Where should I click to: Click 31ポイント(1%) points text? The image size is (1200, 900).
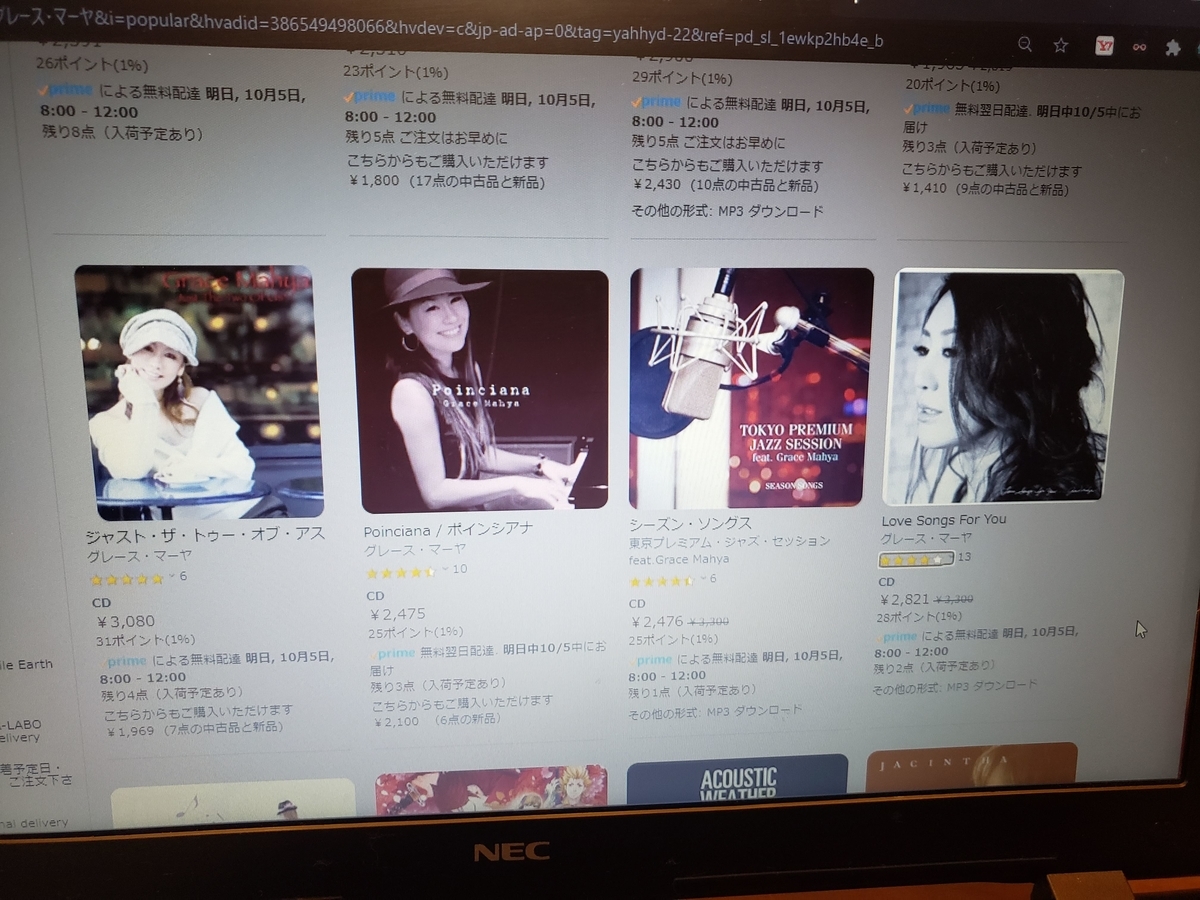pyautogui.click(x=146, y=641)
